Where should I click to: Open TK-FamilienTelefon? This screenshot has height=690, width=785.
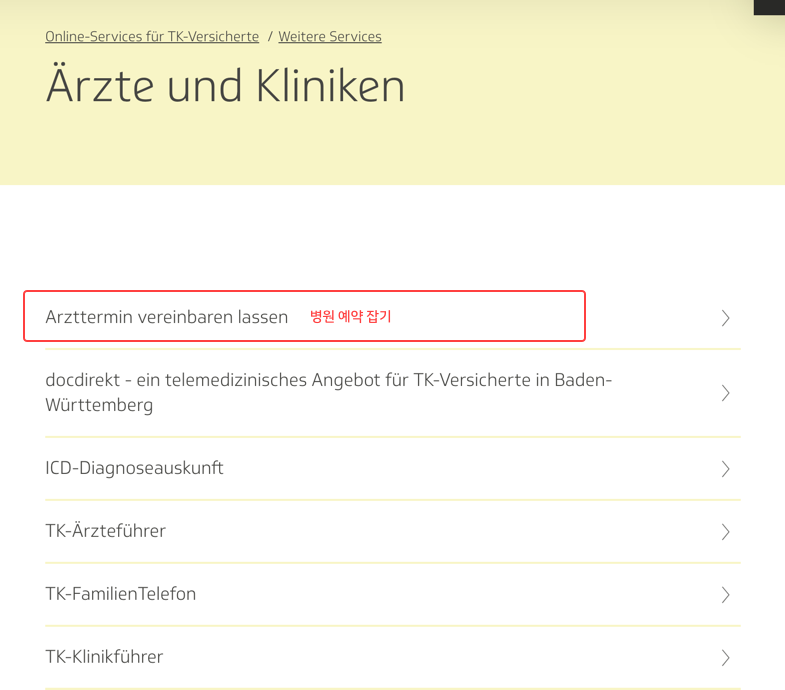point(121,594)
